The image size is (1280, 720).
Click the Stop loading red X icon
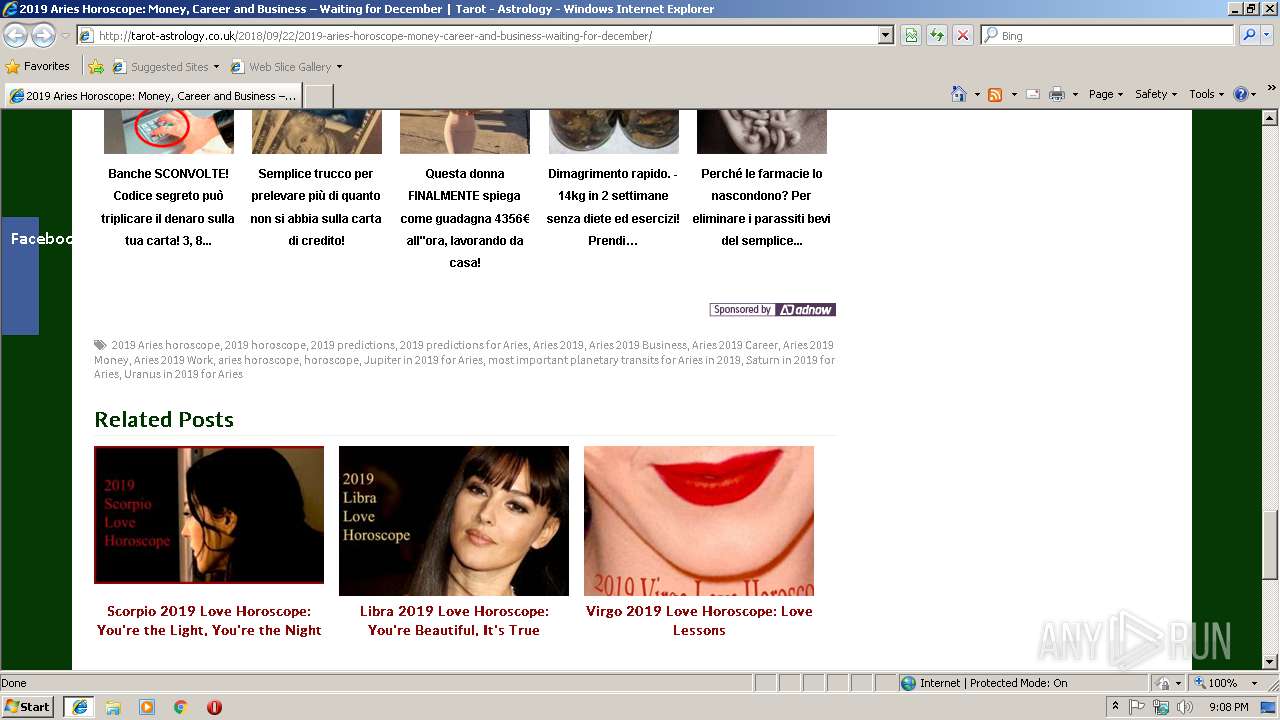962,36
